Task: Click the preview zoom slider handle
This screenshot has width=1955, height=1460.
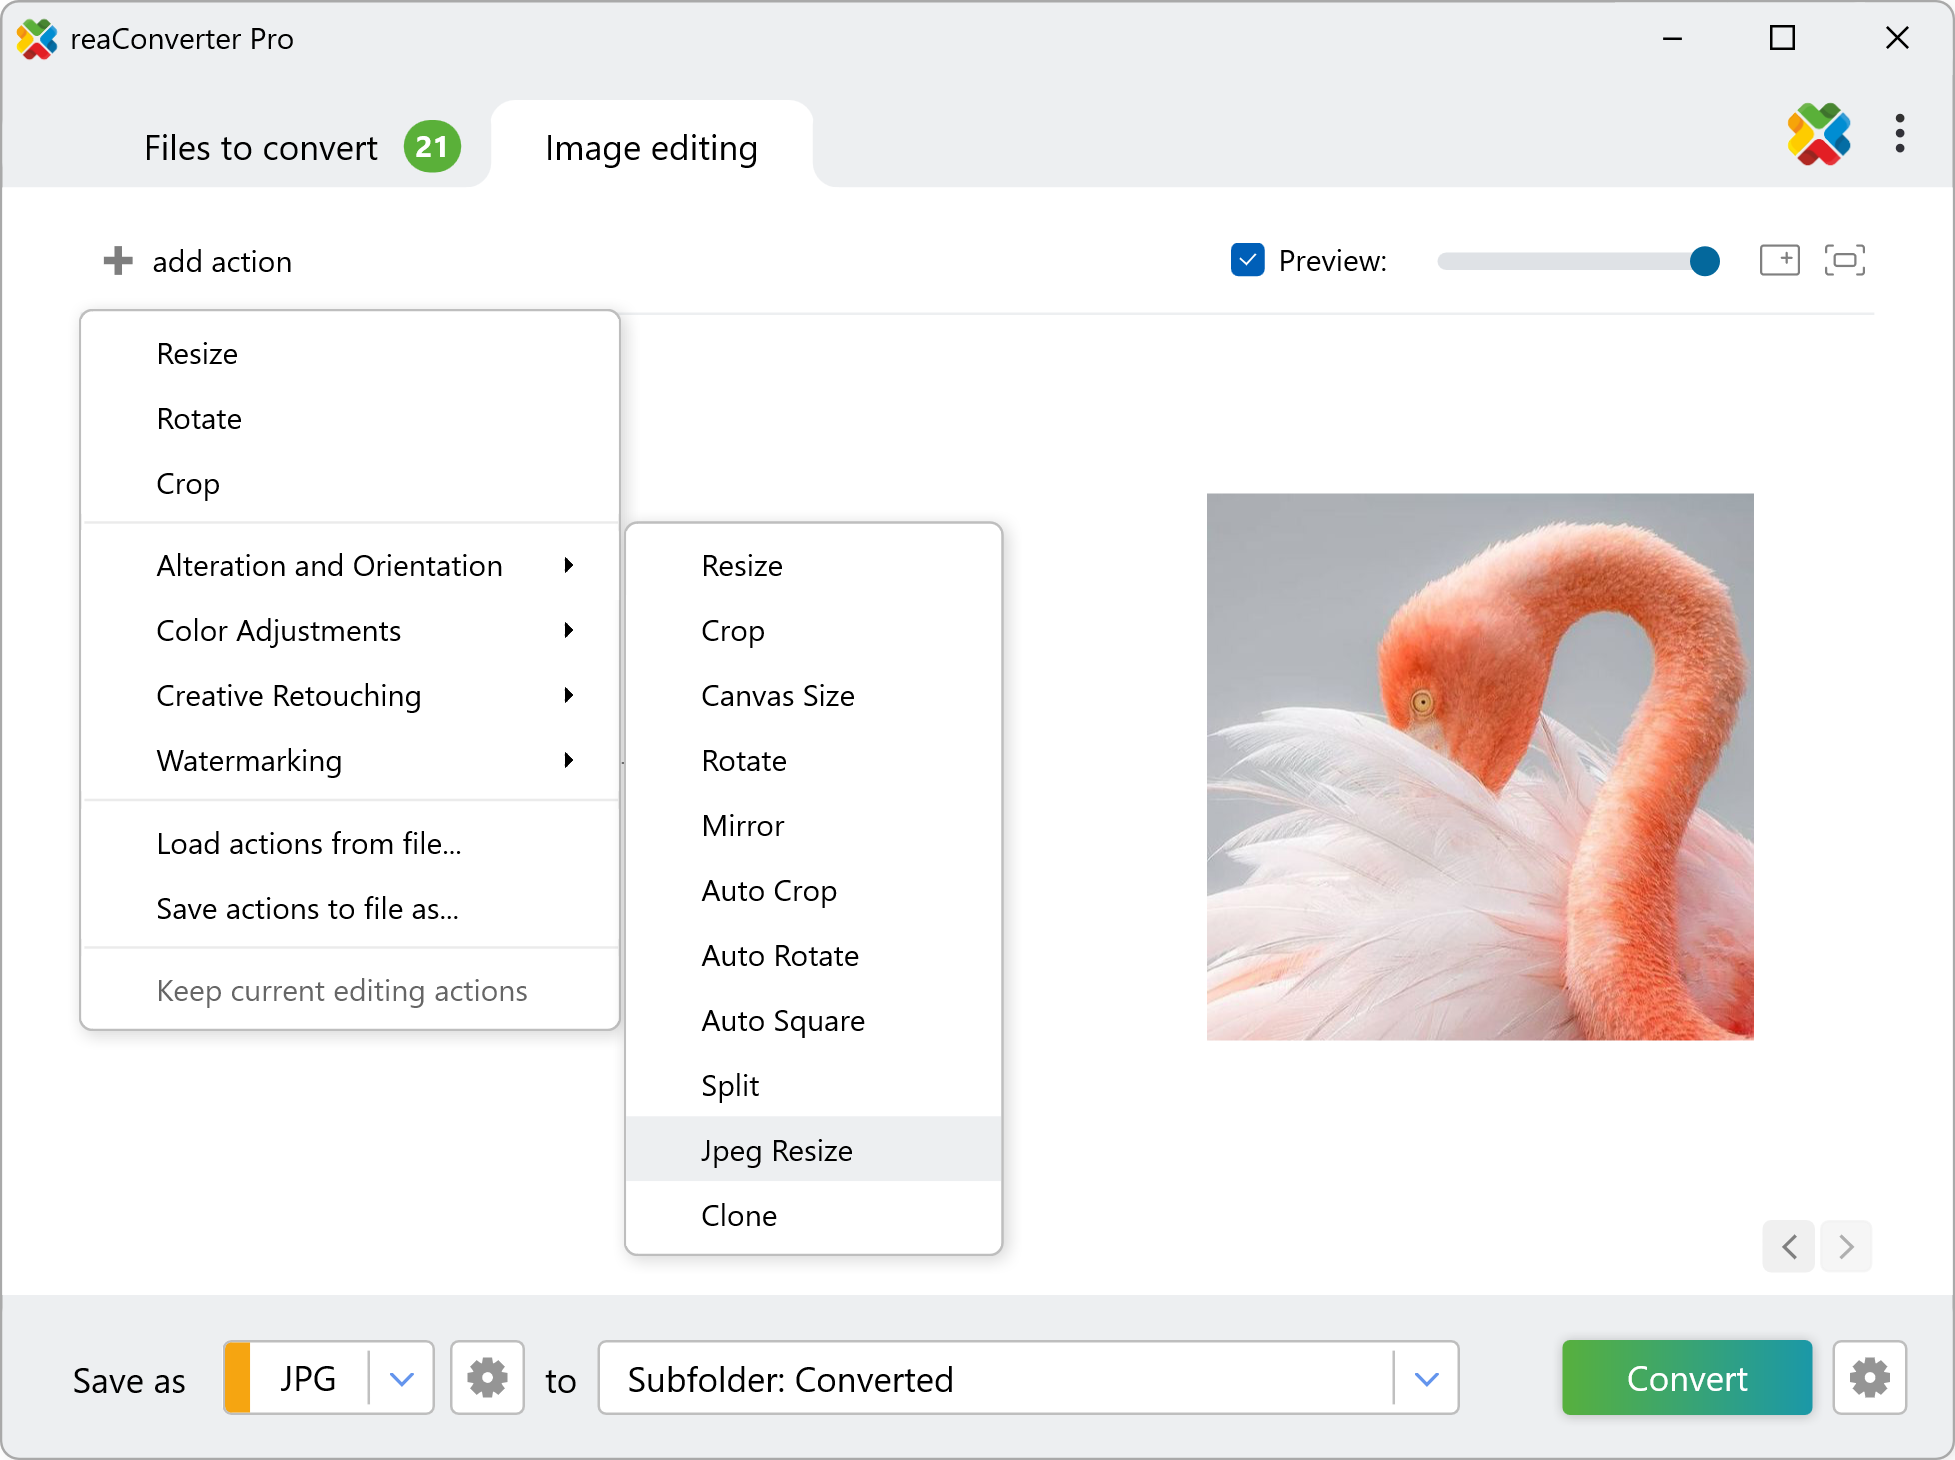Action: [1704, 261]
